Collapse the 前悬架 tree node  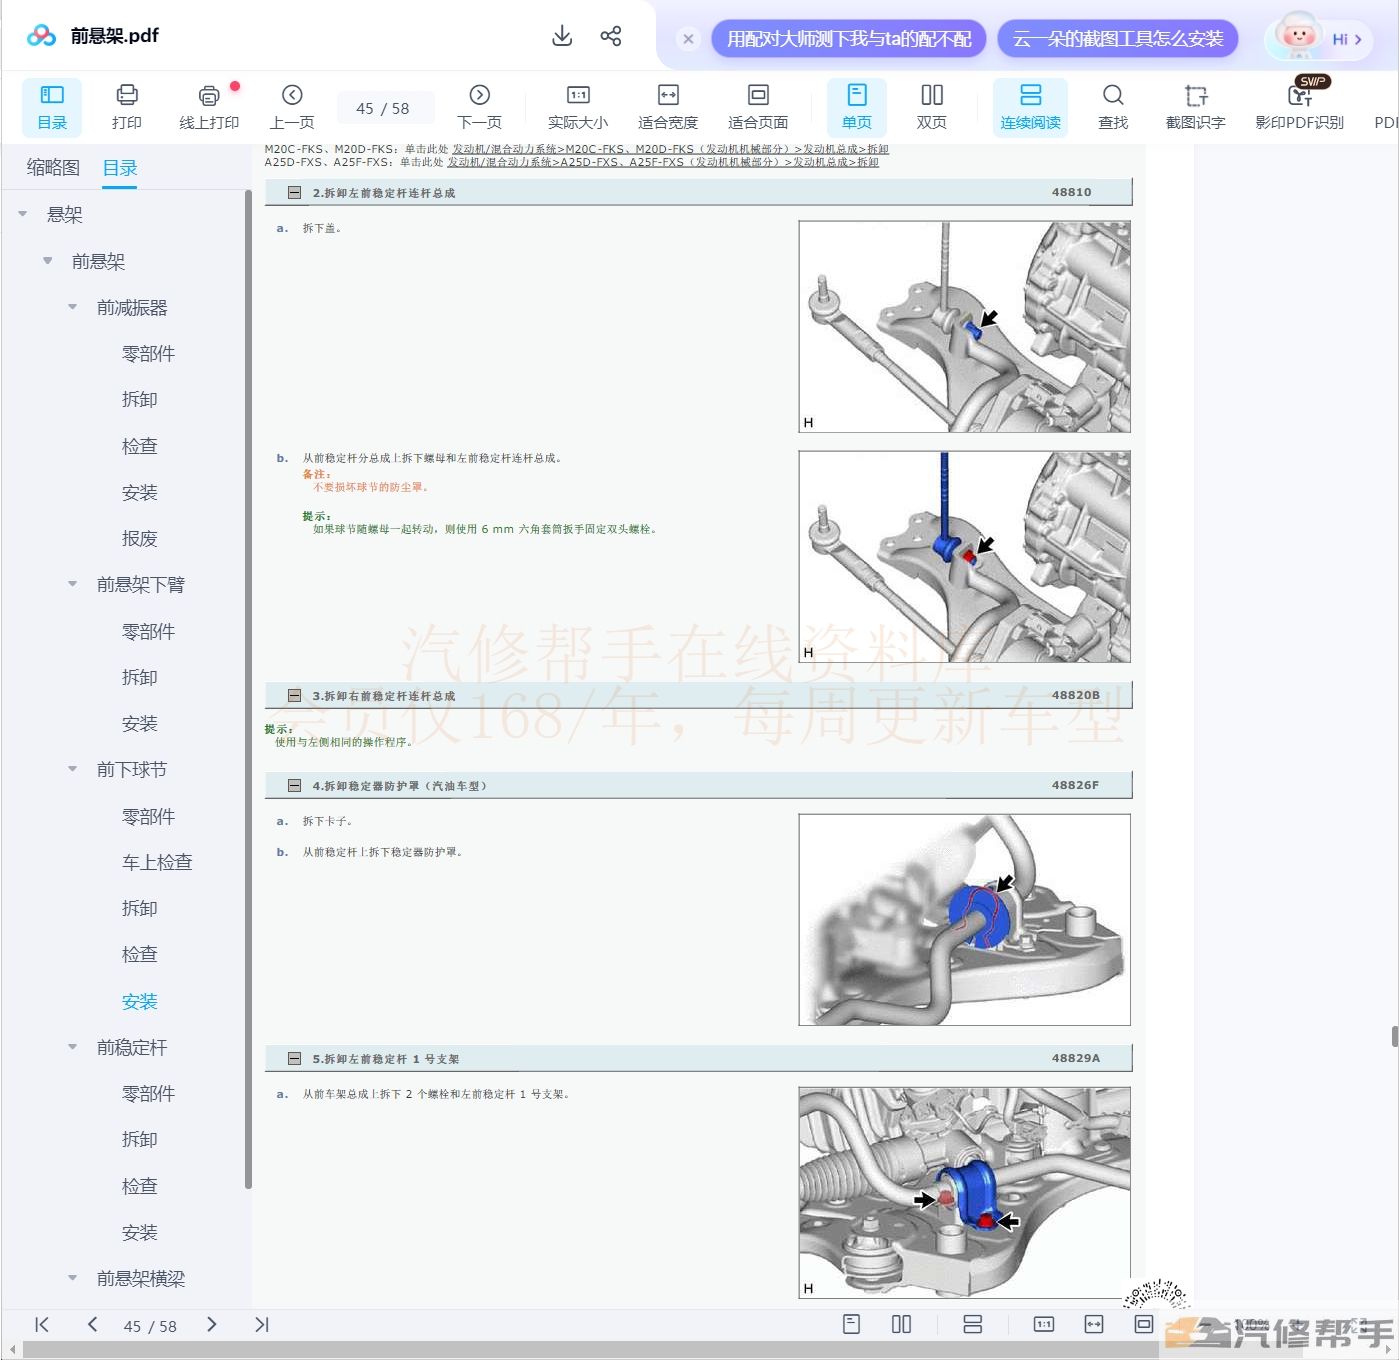[48, 261]
